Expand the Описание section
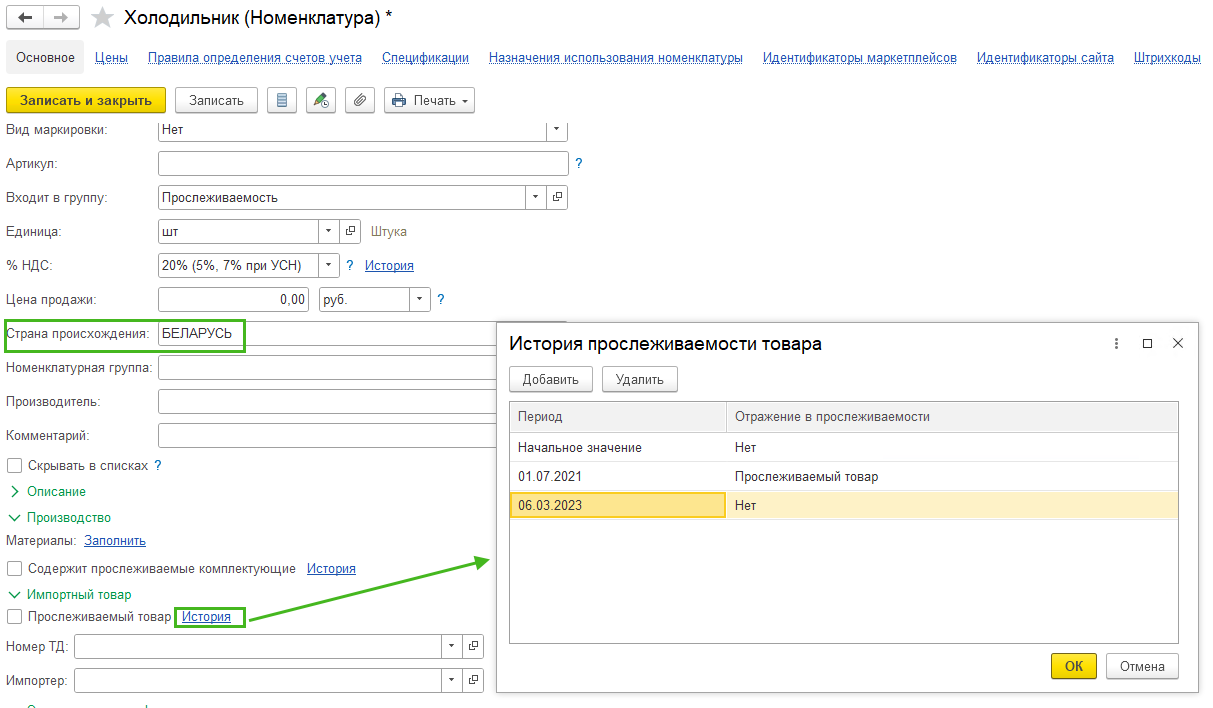This screenshot has height=708, width=1213. click(x=48, y=492)
